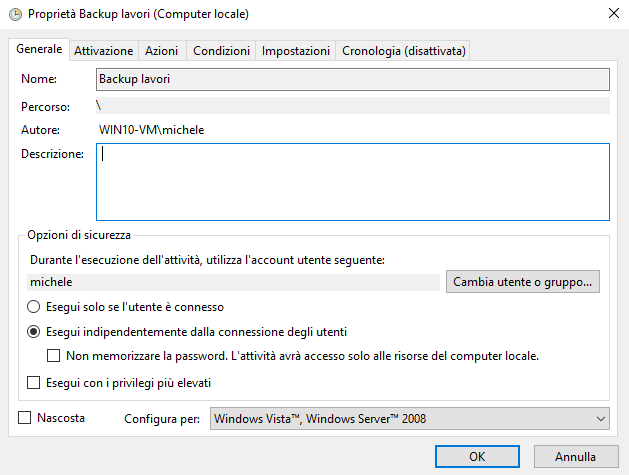Viewport: 629px width, 475px height.
Task: Click the Percorso path field
Action: (x=352, y=105)
